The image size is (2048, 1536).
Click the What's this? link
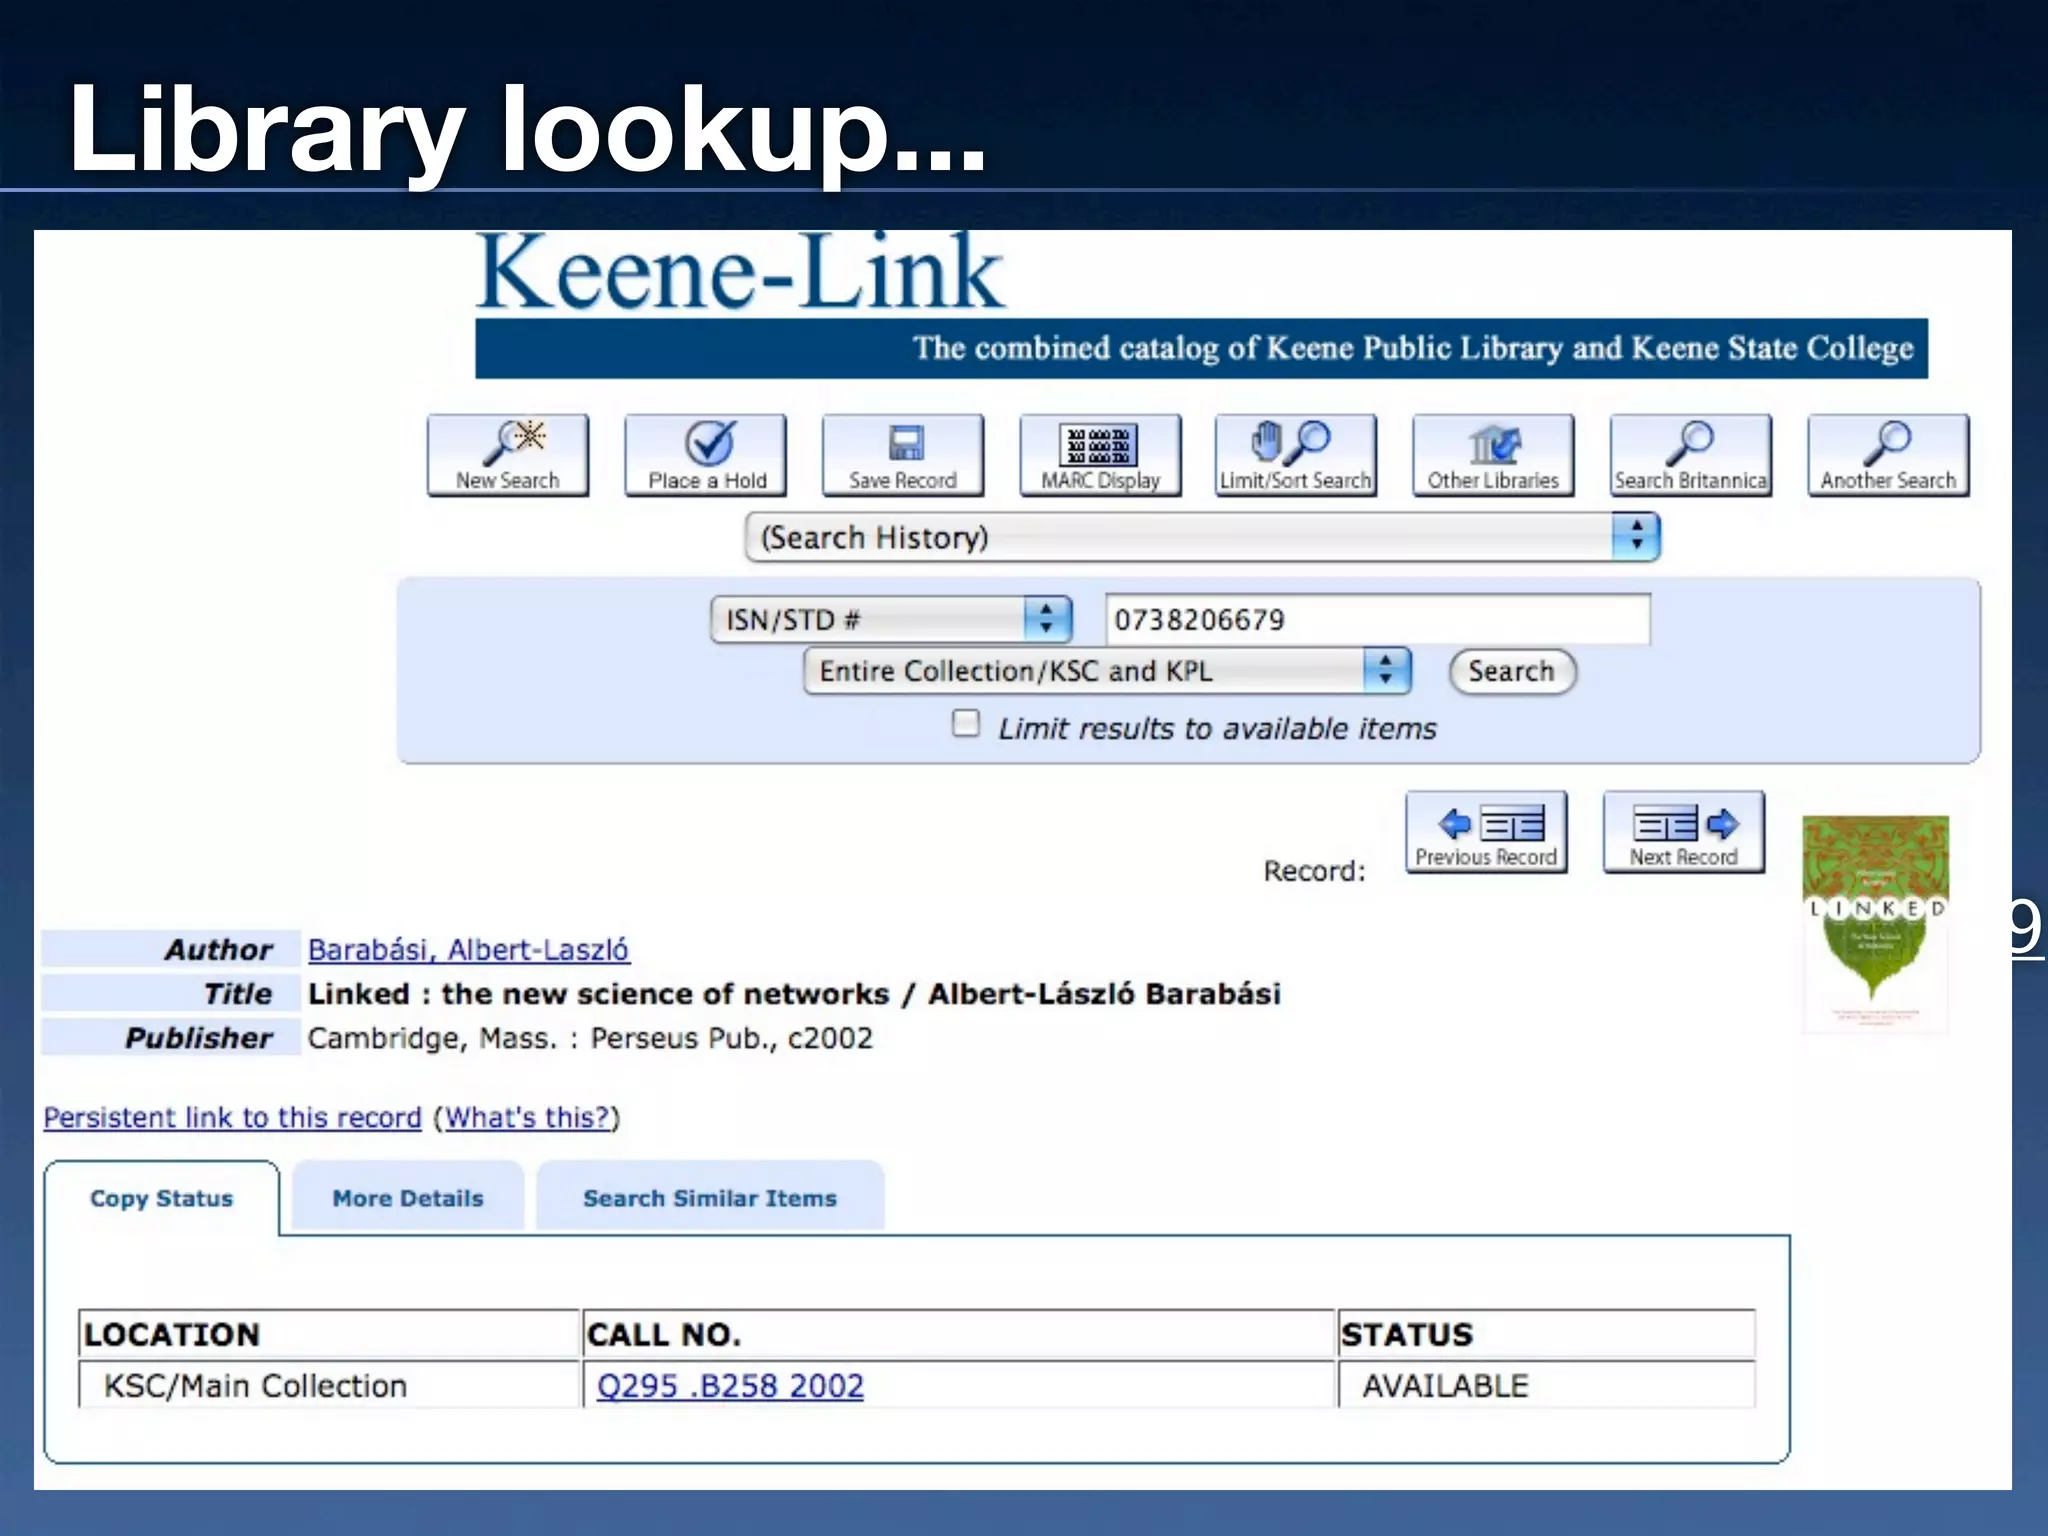pyautogui.click(x=527, y=1117)
